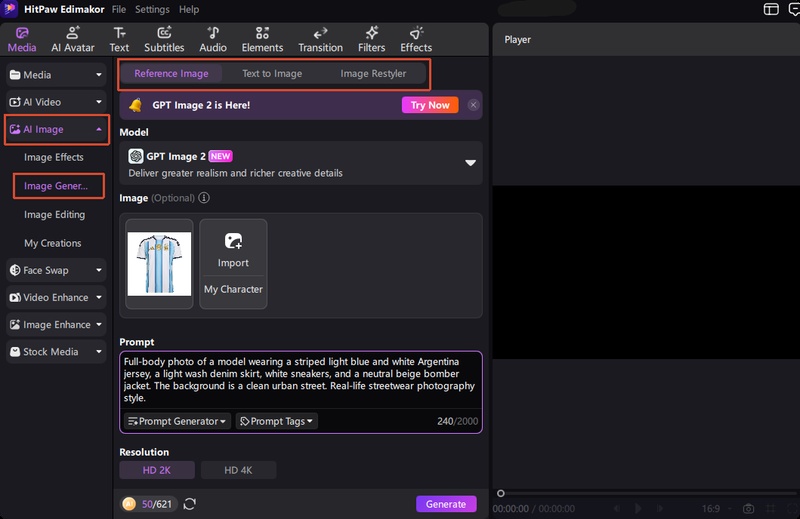Open My Creations in sidebar
Viewport: 800px width, 519px height.
(x=53, y=243)
